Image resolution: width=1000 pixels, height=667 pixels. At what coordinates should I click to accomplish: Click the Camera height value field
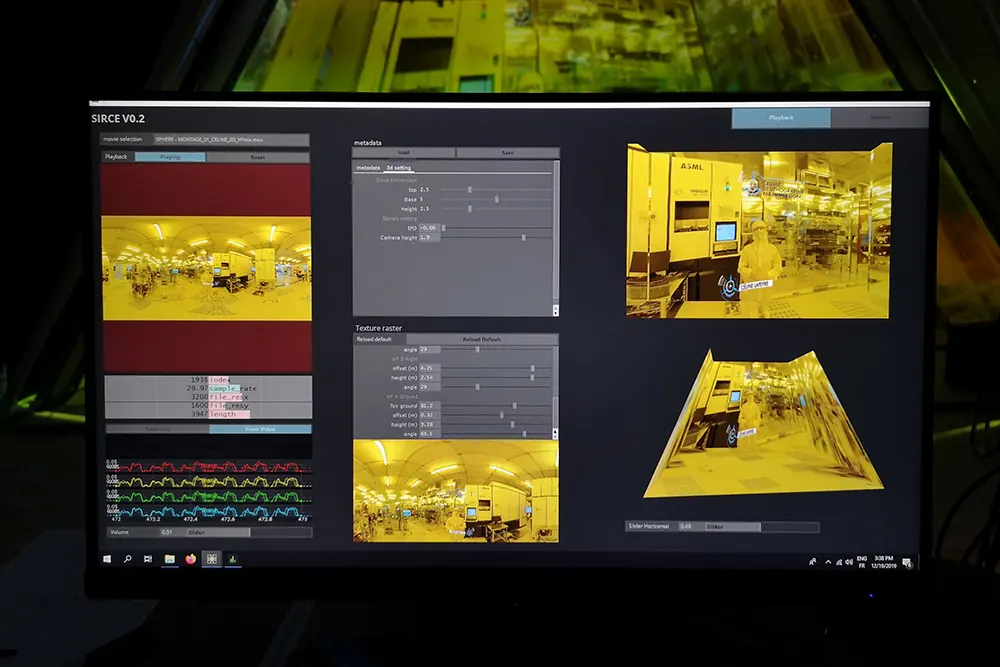pos(429,237)
